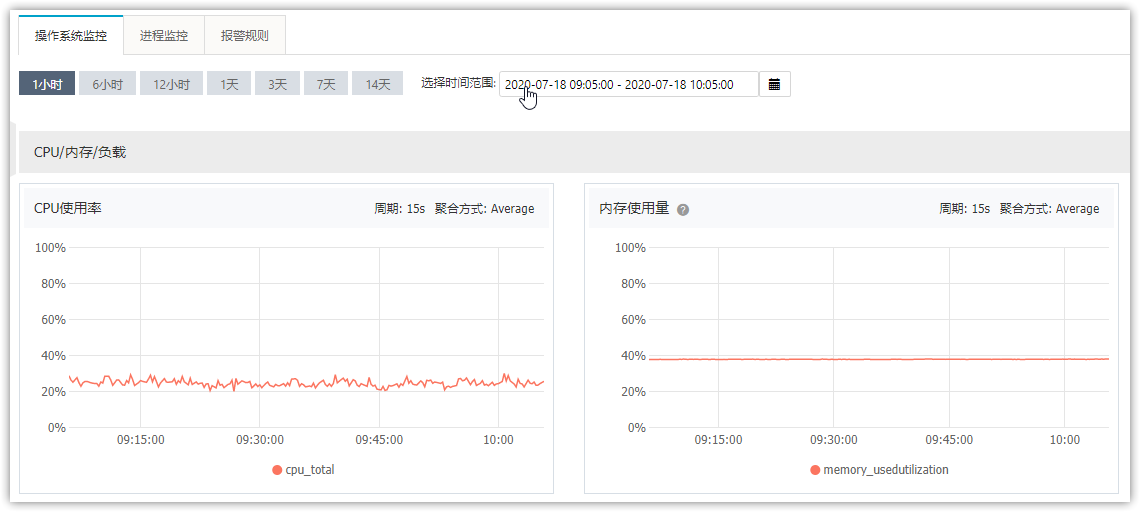Click the CPU/内存/负载 section header
This screenshot has height=512, width=1140.
pos(80,152)
